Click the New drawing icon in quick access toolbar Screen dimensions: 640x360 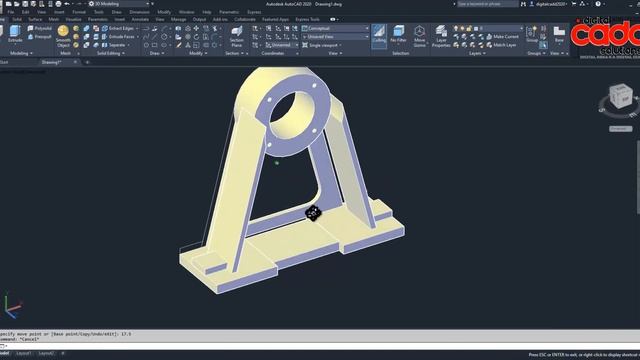pos(9,4)
